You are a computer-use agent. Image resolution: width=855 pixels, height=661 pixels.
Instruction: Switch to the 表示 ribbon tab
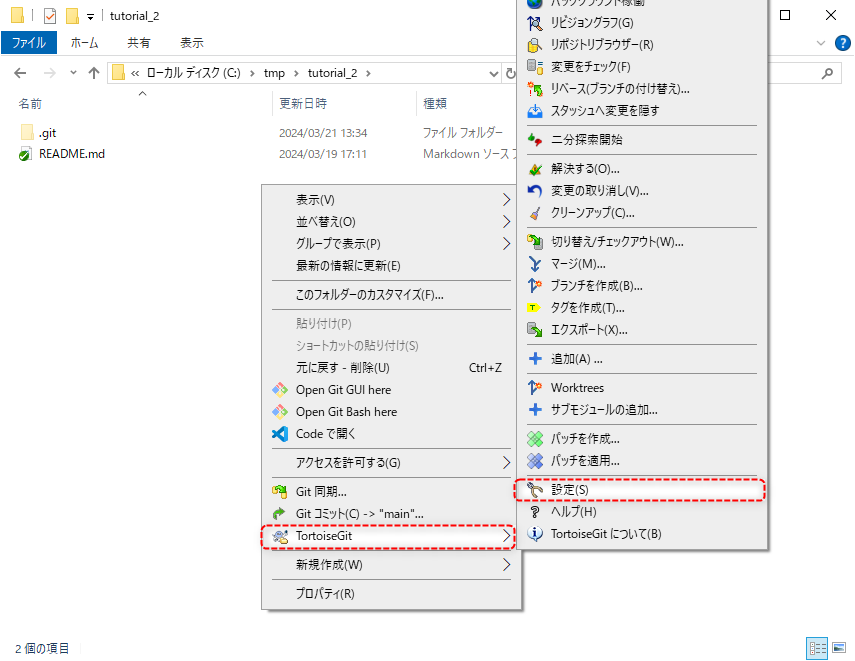(192, 43)
